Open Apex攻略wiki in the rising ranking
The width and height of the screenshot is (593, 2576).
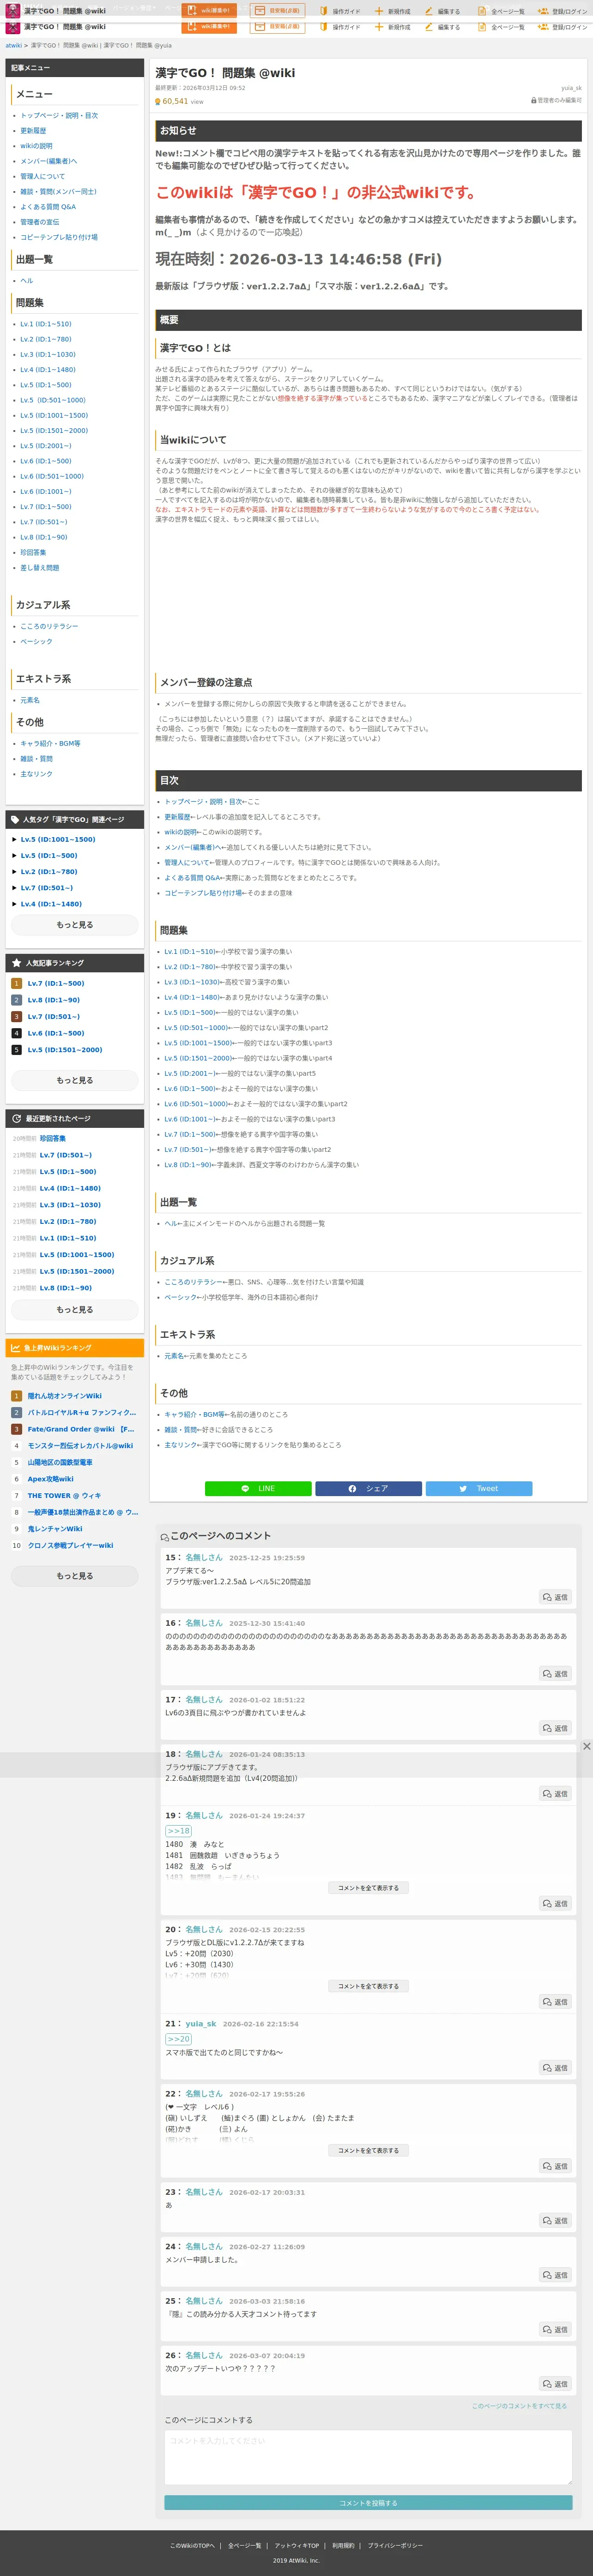(50, 1478)
